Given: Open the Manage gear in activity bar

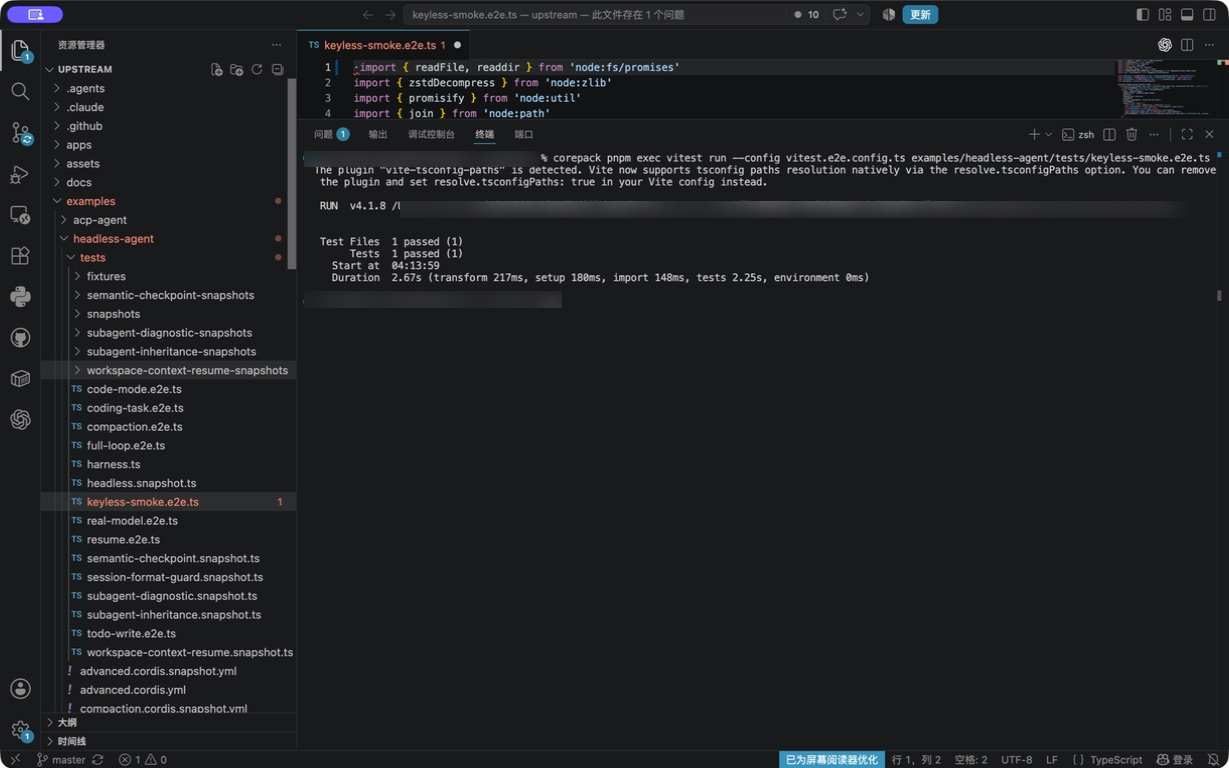Looking at the screenshot, I should click(x=20, y=731).
